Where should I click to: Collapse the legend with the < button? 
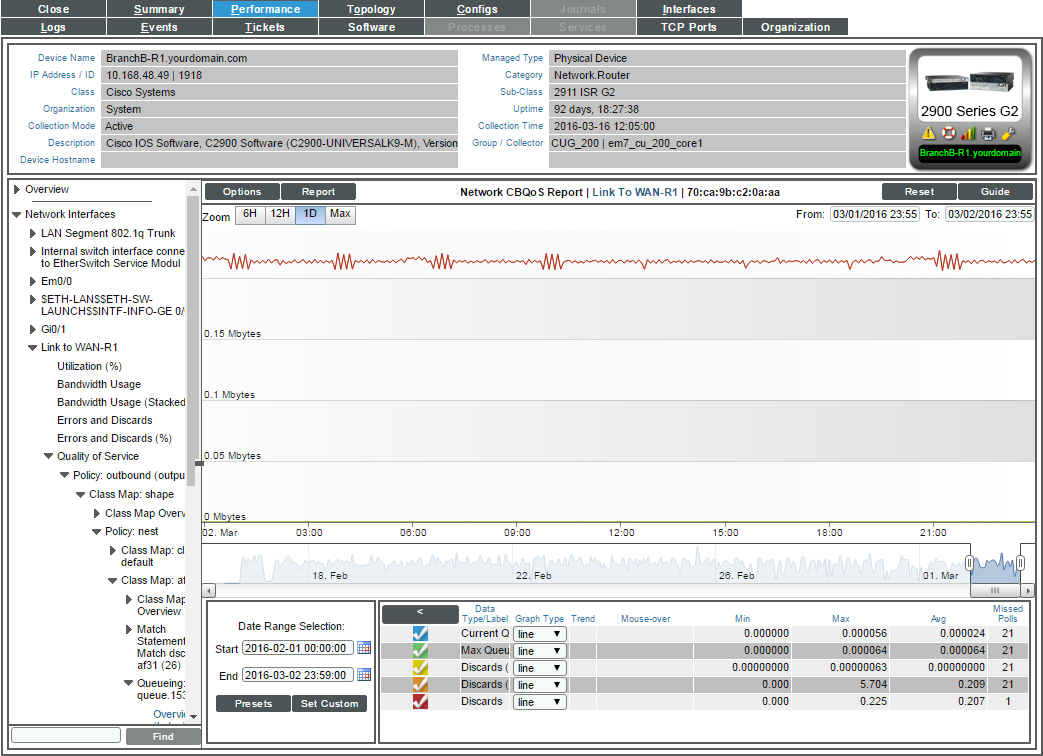[420, 614]
